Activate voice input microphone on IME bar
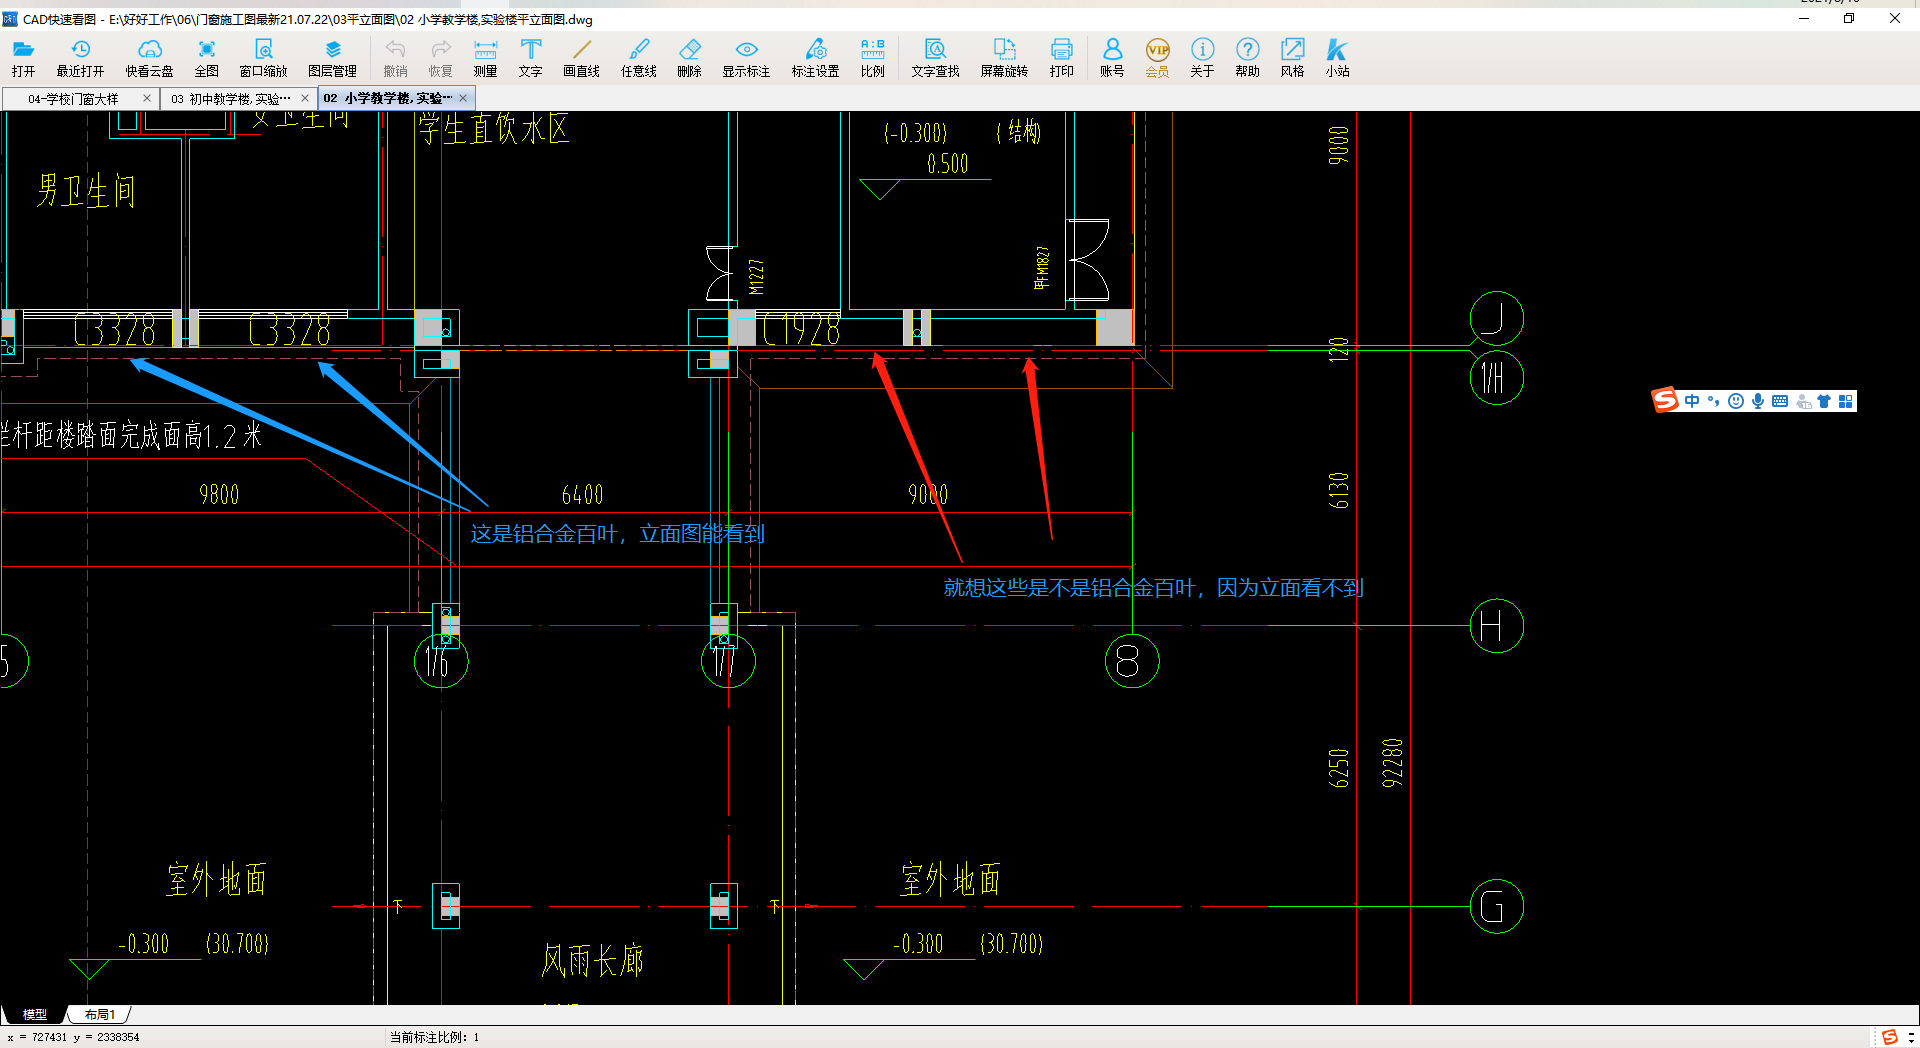The image size is (1920, 1048). (x=1758, y=401)
